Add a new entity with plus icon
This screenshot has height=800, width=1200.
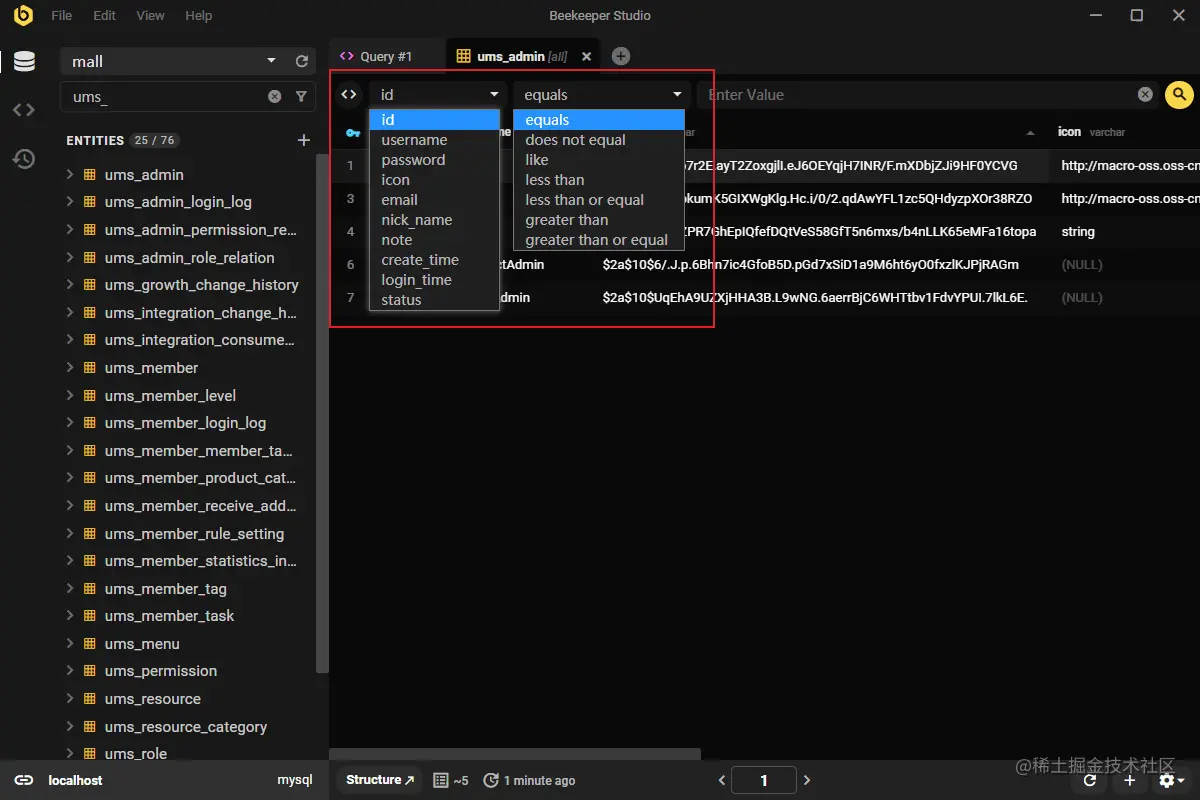(304, 140)
